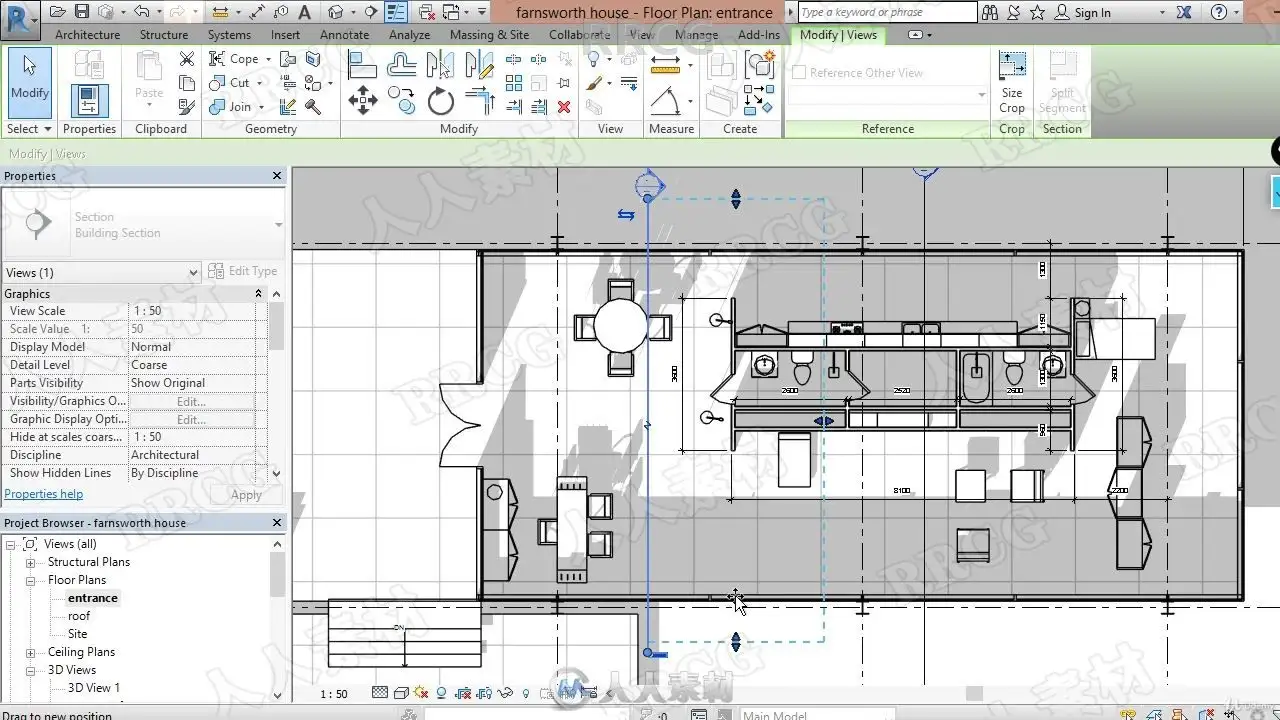
Task: Click Edit button for Graphic Display Options
Action: [x=191, y=419]
